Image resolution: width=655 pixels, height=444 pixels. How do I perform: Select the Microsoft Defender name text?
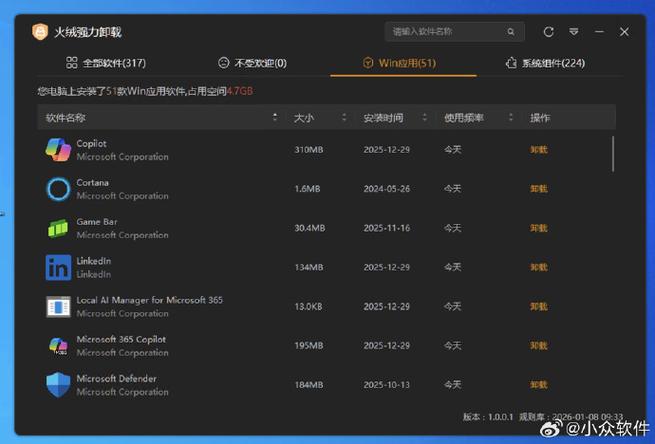pos(117,378)
